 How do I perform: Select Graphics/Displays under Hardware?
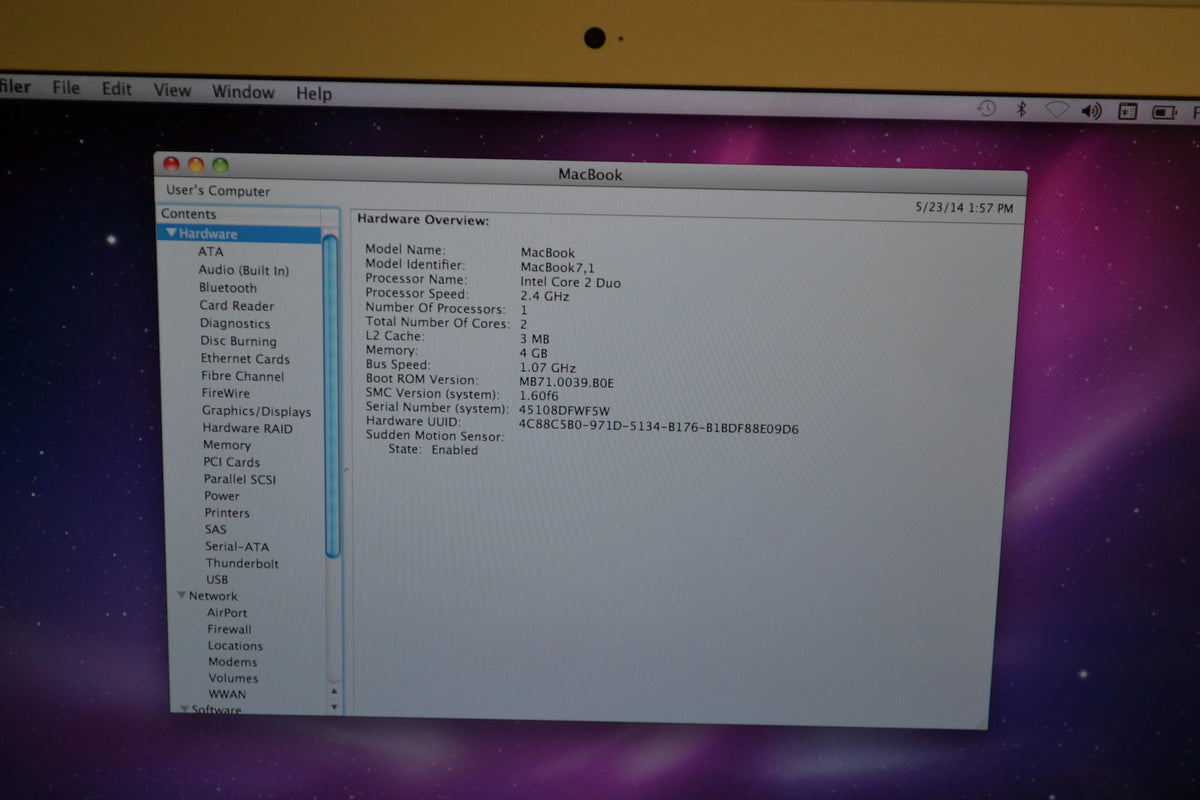pos(256,411)
